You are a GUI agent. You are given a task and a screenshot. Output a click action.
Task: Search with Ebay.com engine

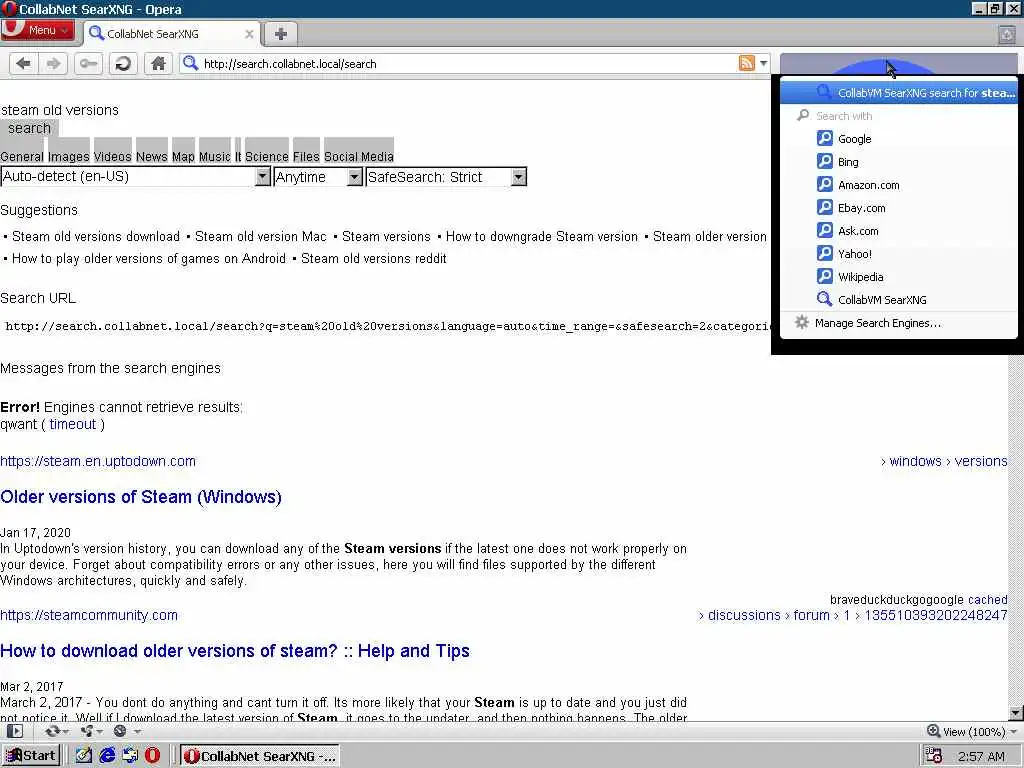(899, 208)
